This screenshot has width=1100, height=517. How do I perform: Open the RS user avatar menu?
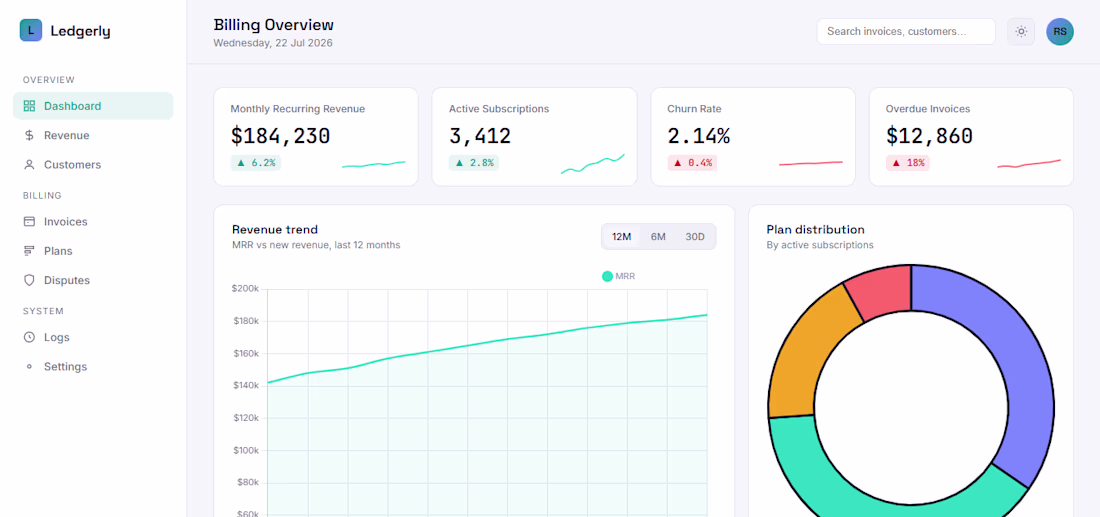pyautogui.click(x=1060, y=32)
